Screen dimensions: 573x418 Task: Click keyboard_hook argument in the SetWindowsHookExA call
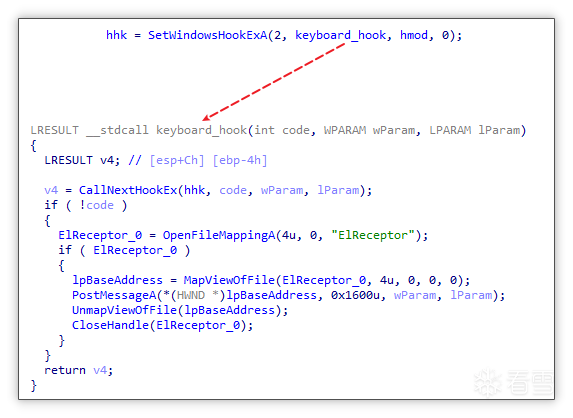340,35
